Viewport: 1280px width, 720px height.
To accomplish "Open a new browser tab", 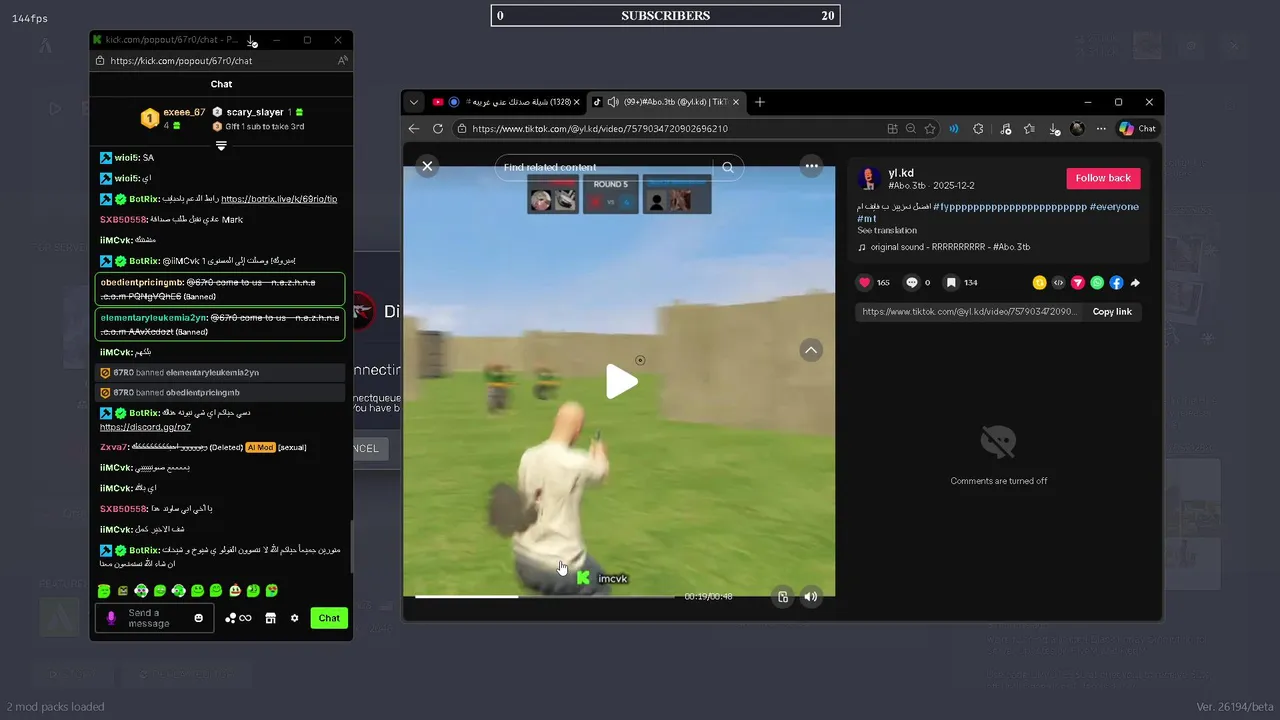I will pos(760,102).
